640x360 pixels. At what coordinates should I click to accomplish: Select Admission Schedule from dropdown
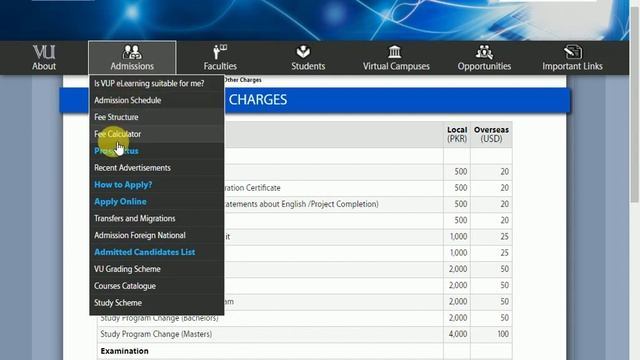point(127,100)
